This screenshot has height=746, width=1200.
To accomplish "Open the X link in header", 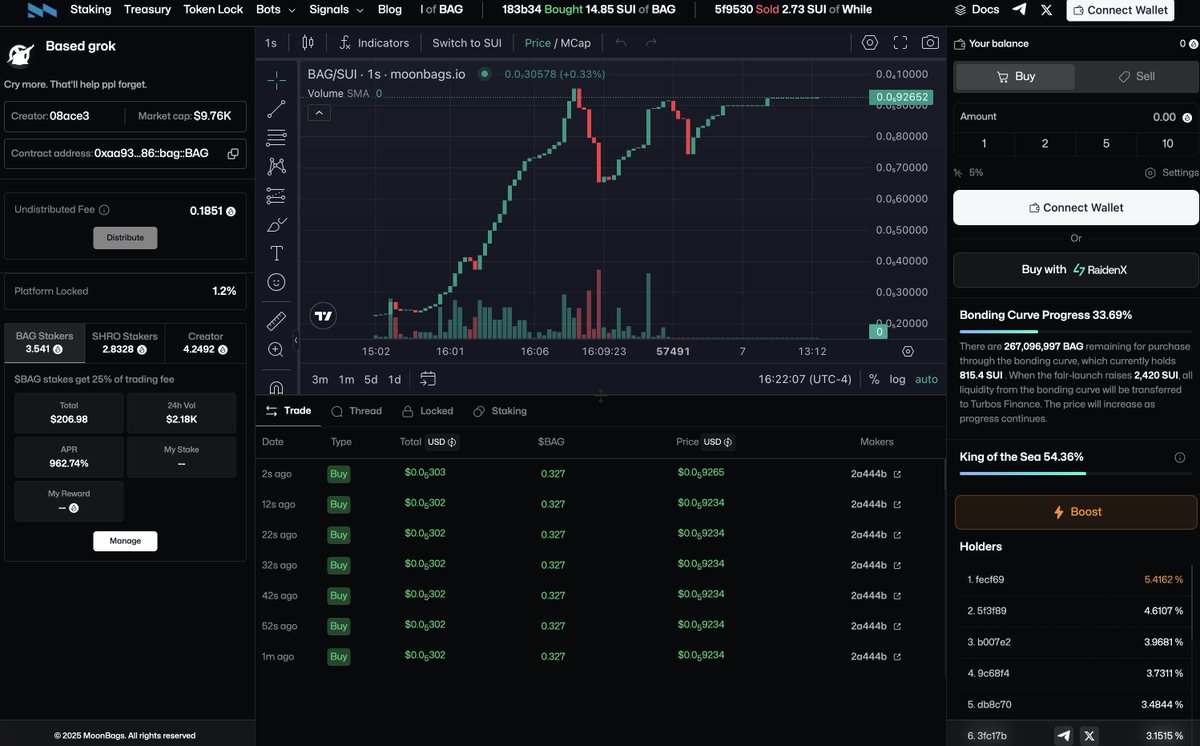I will tap(1047, 10).
